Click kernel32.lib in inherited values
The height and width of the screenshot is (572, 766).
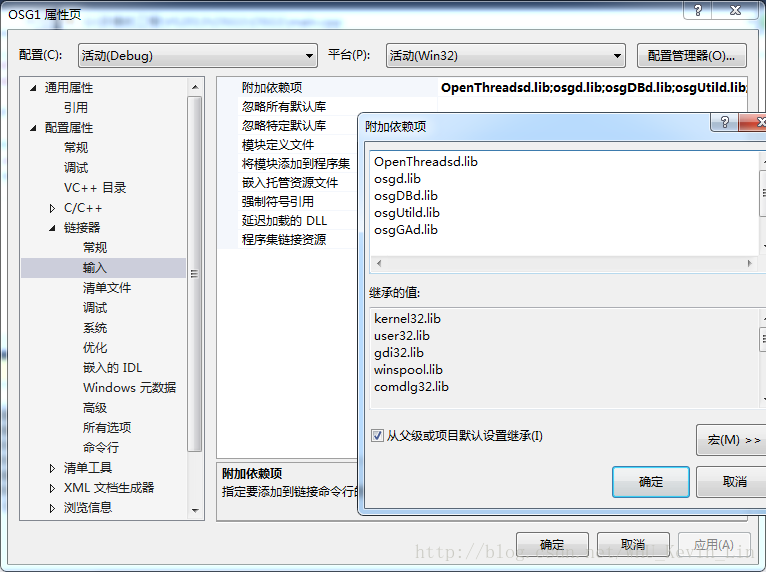[407, 319]
